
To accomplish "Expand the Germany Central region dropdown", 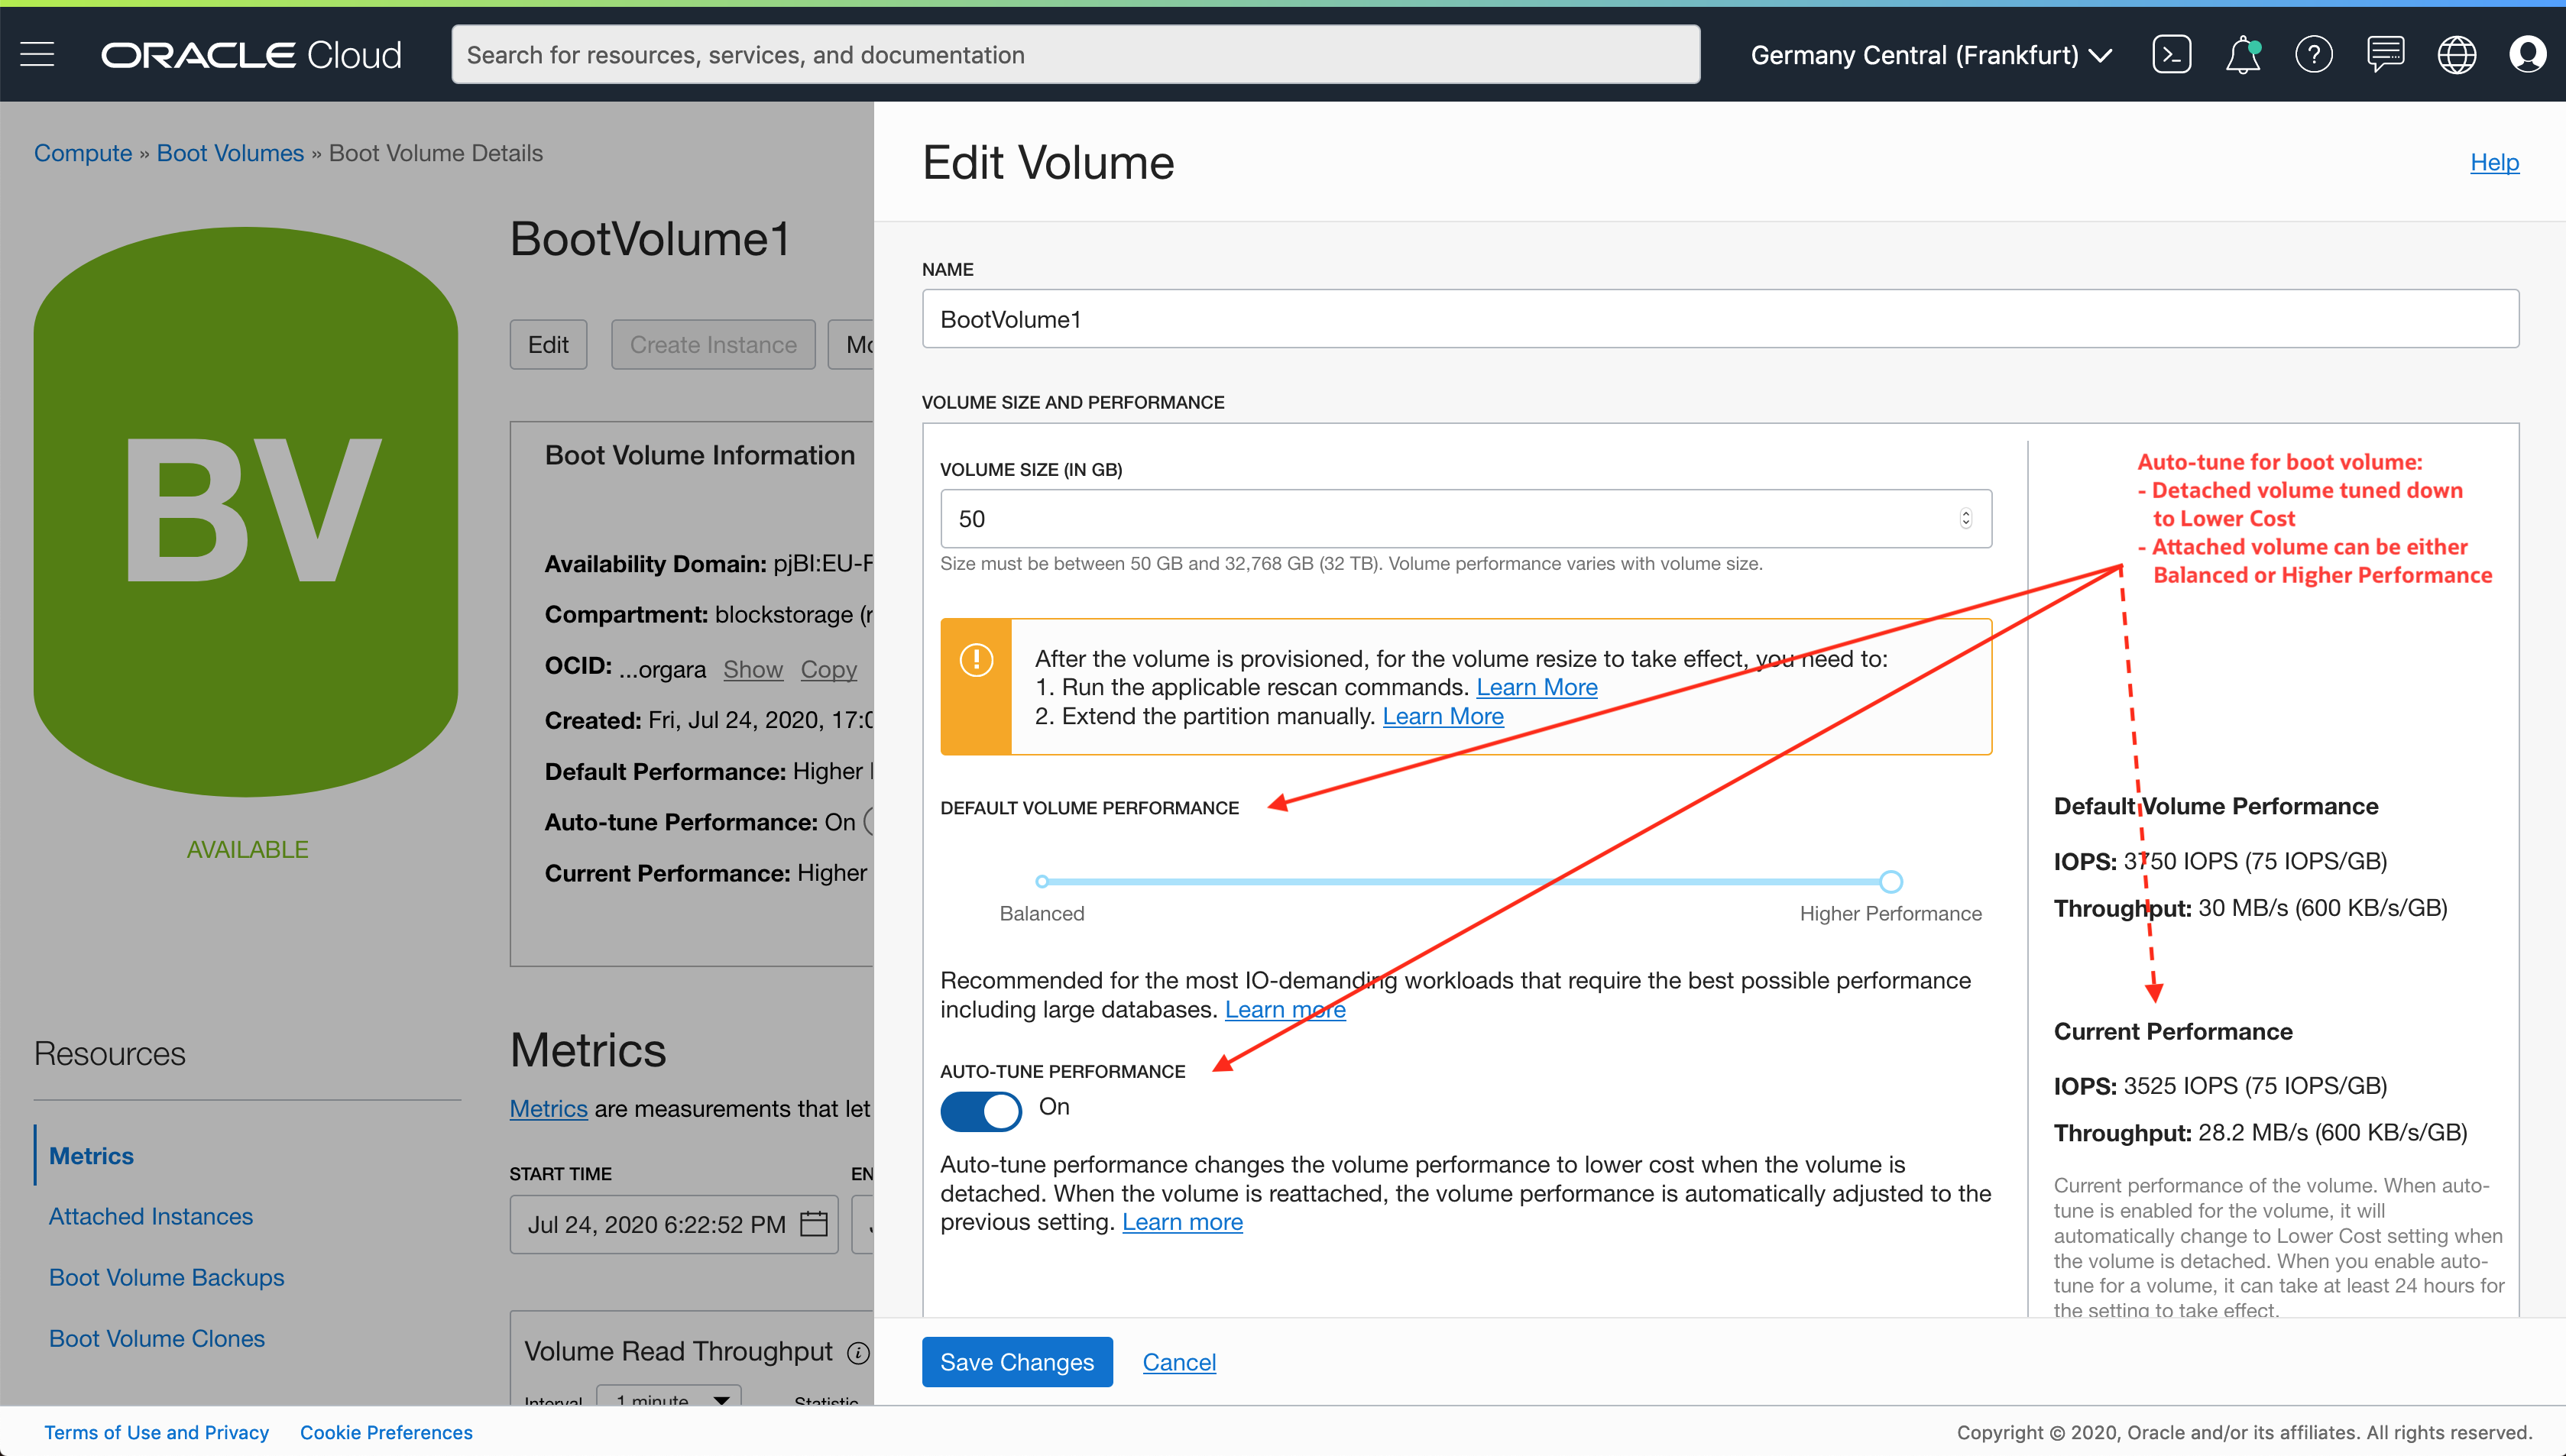I will coord(1930,55).
